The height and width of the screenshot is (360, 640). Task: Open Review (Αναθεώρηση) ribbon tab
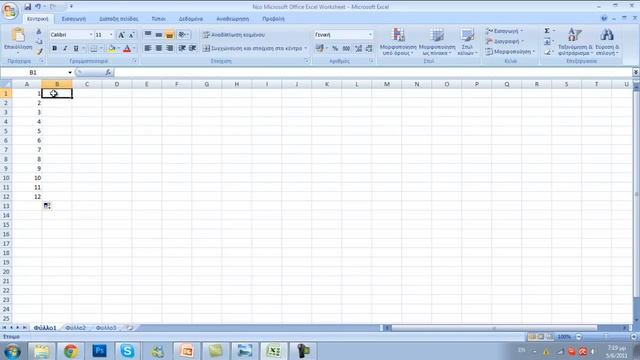point(232,19)
